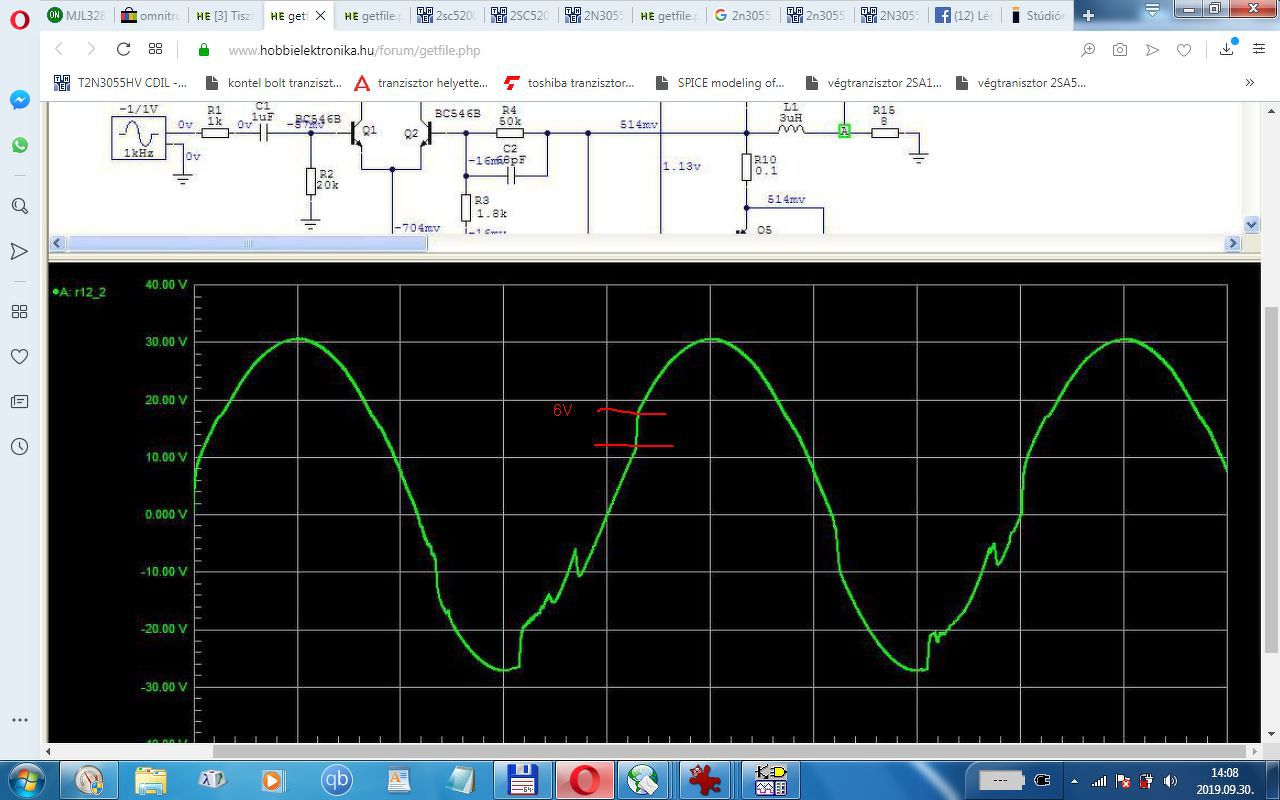This screenshot has width=1280, height=800.
Task: Open the circuit simulator app in the taskbar
Action: coord(770,779)
